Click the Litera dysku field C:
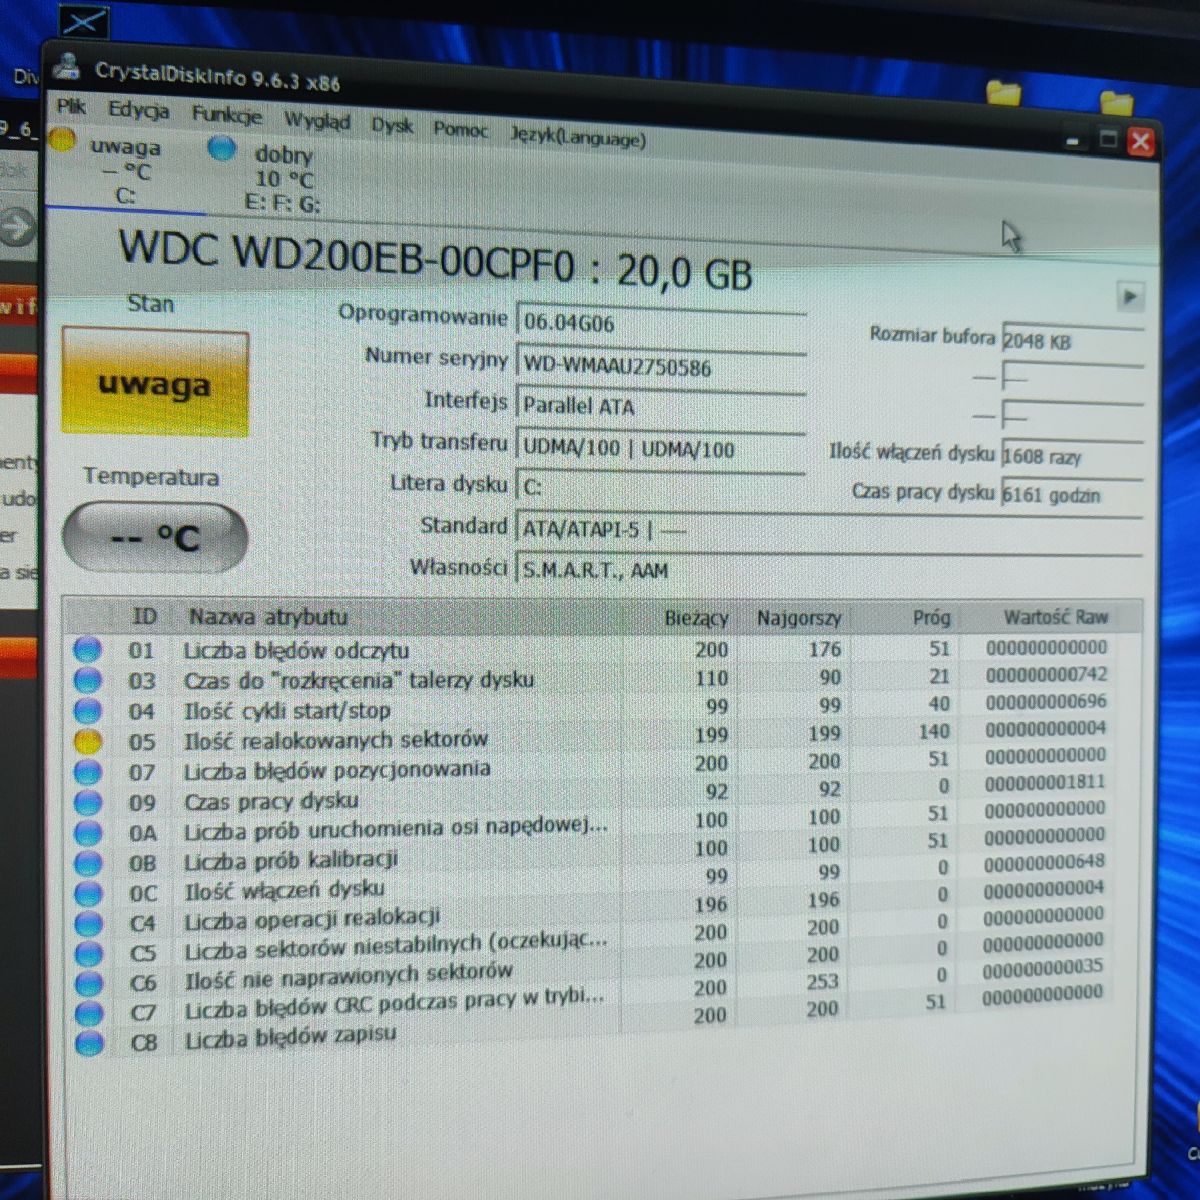The image size is (1200, 1200). pos(661,487)
